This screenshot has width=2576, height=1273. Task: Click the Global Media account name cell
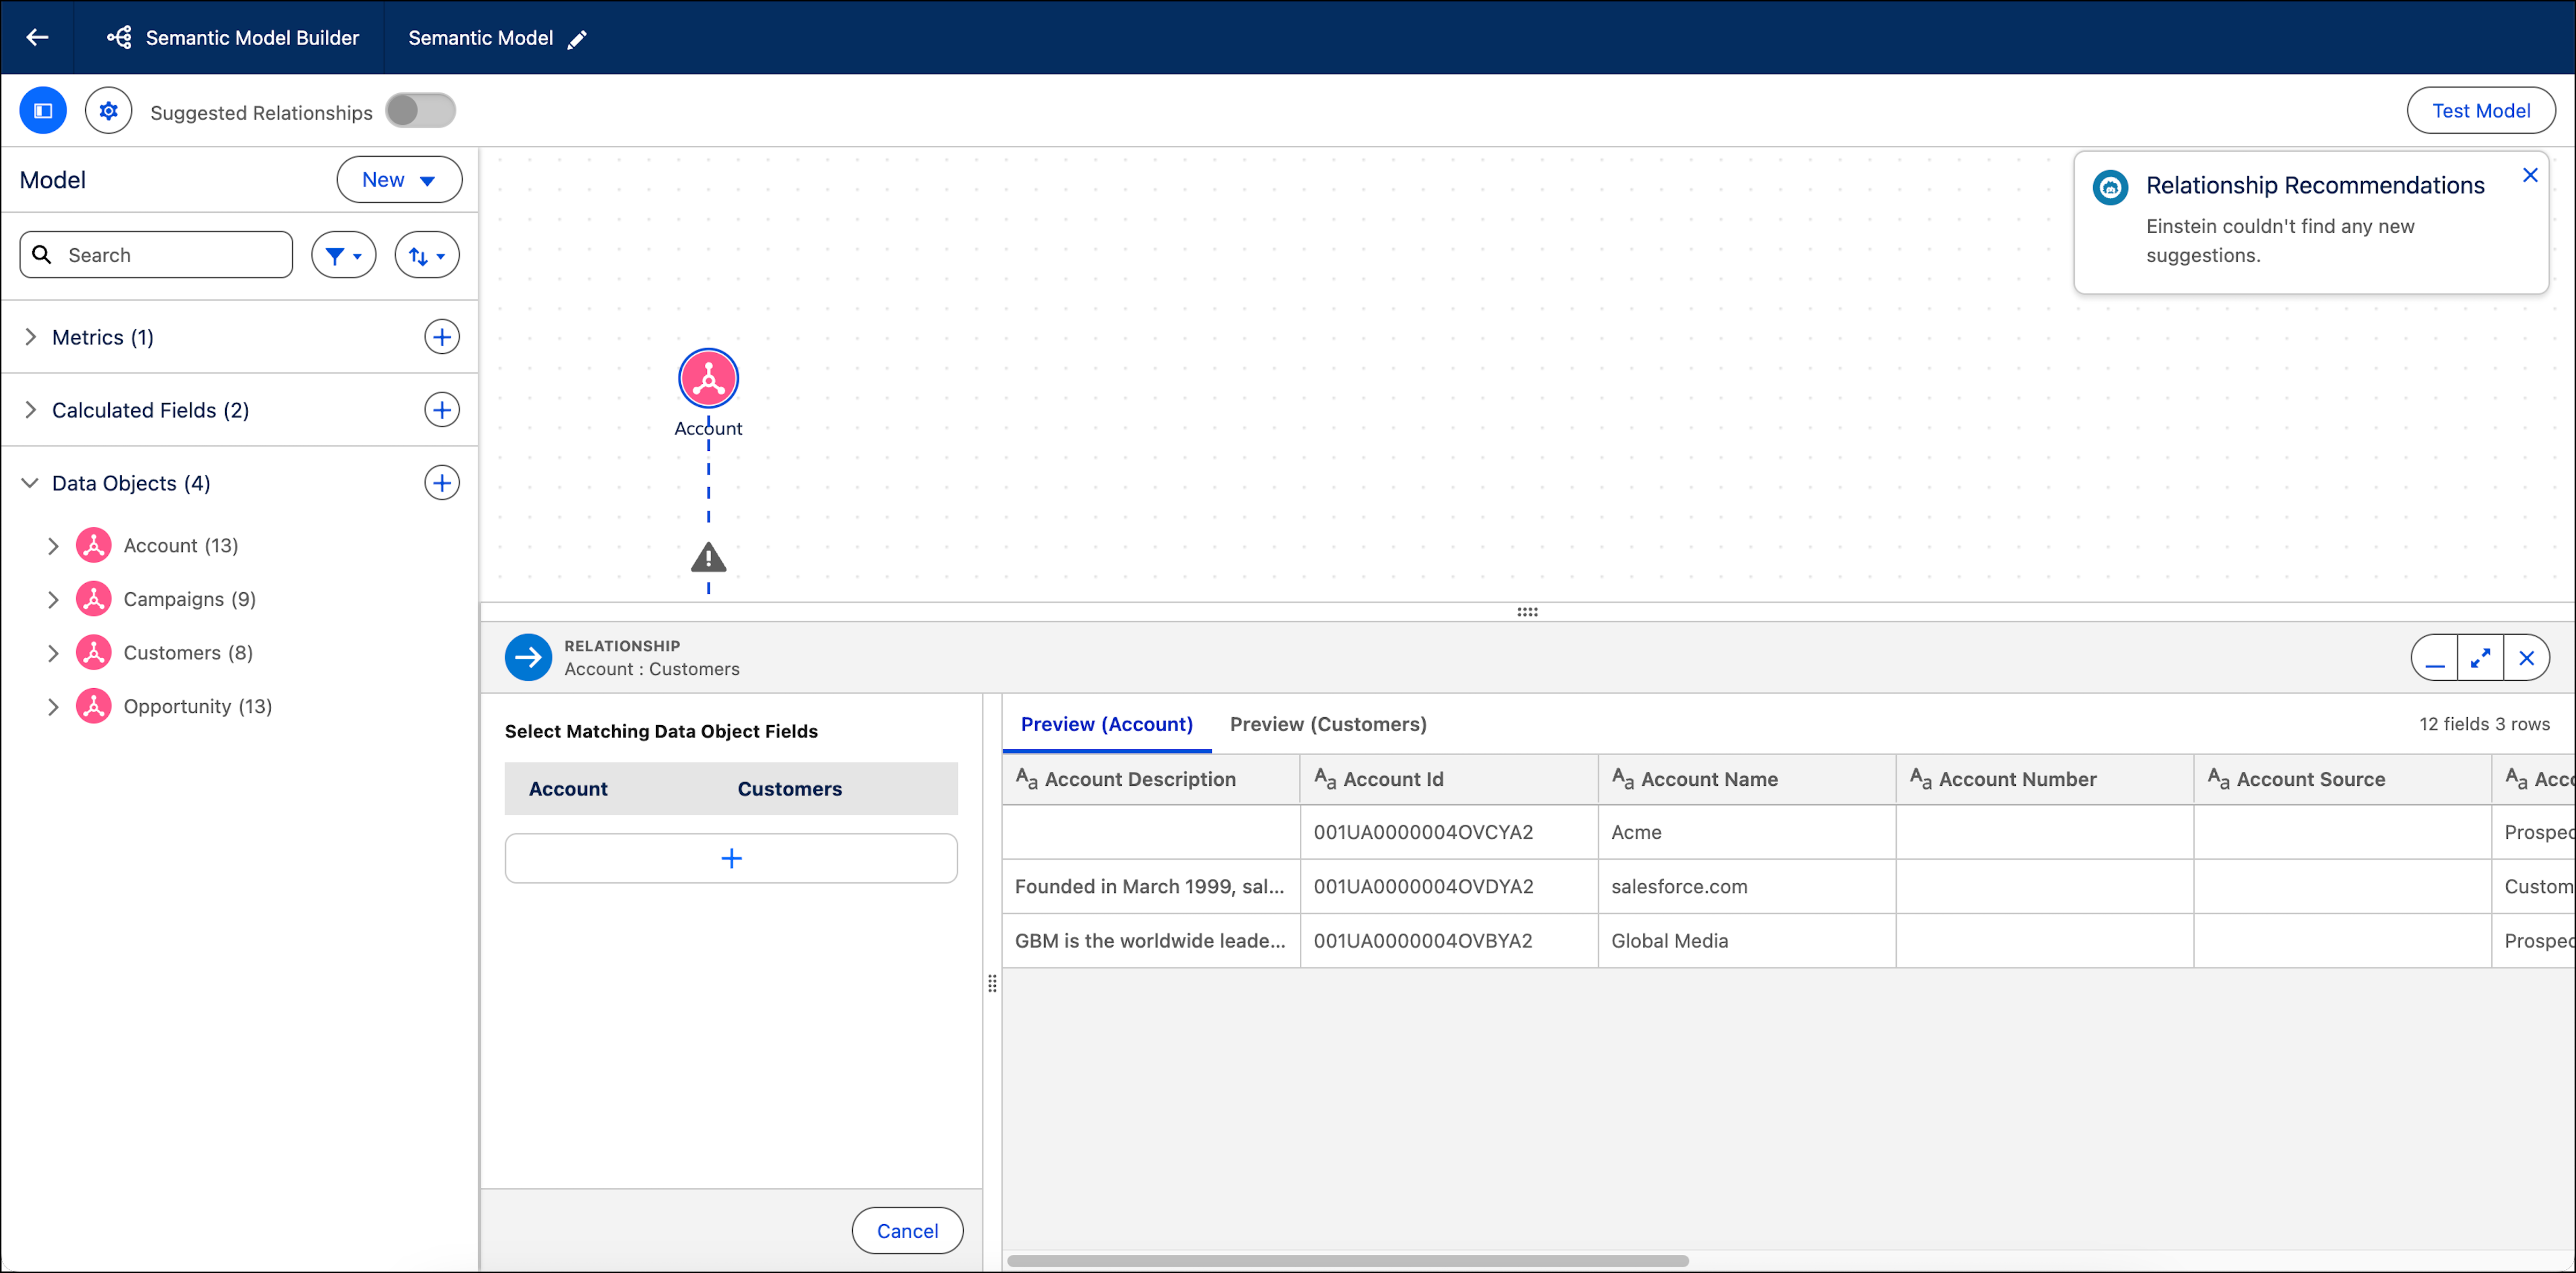1747,941
